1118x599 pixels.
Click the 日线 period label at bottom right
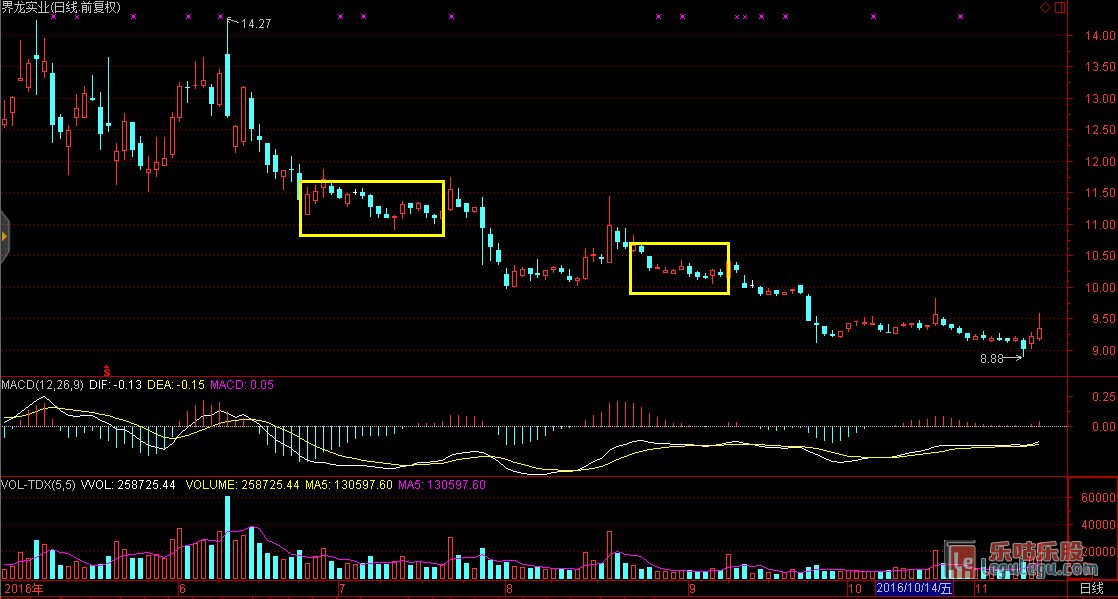click(1093, 590)
